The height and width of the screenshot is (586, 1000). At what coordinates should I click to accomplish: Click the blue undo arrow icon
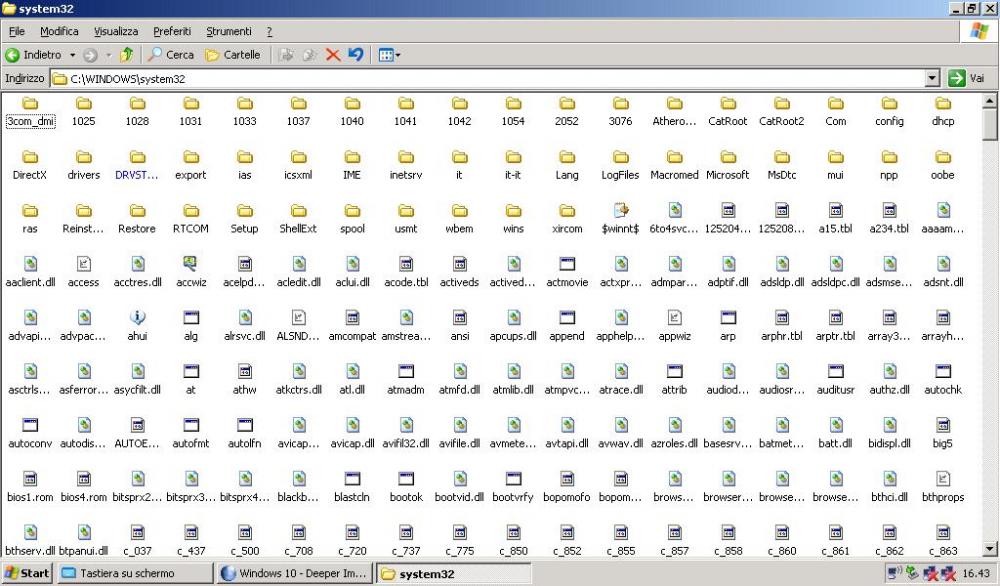tap(355, 55)
